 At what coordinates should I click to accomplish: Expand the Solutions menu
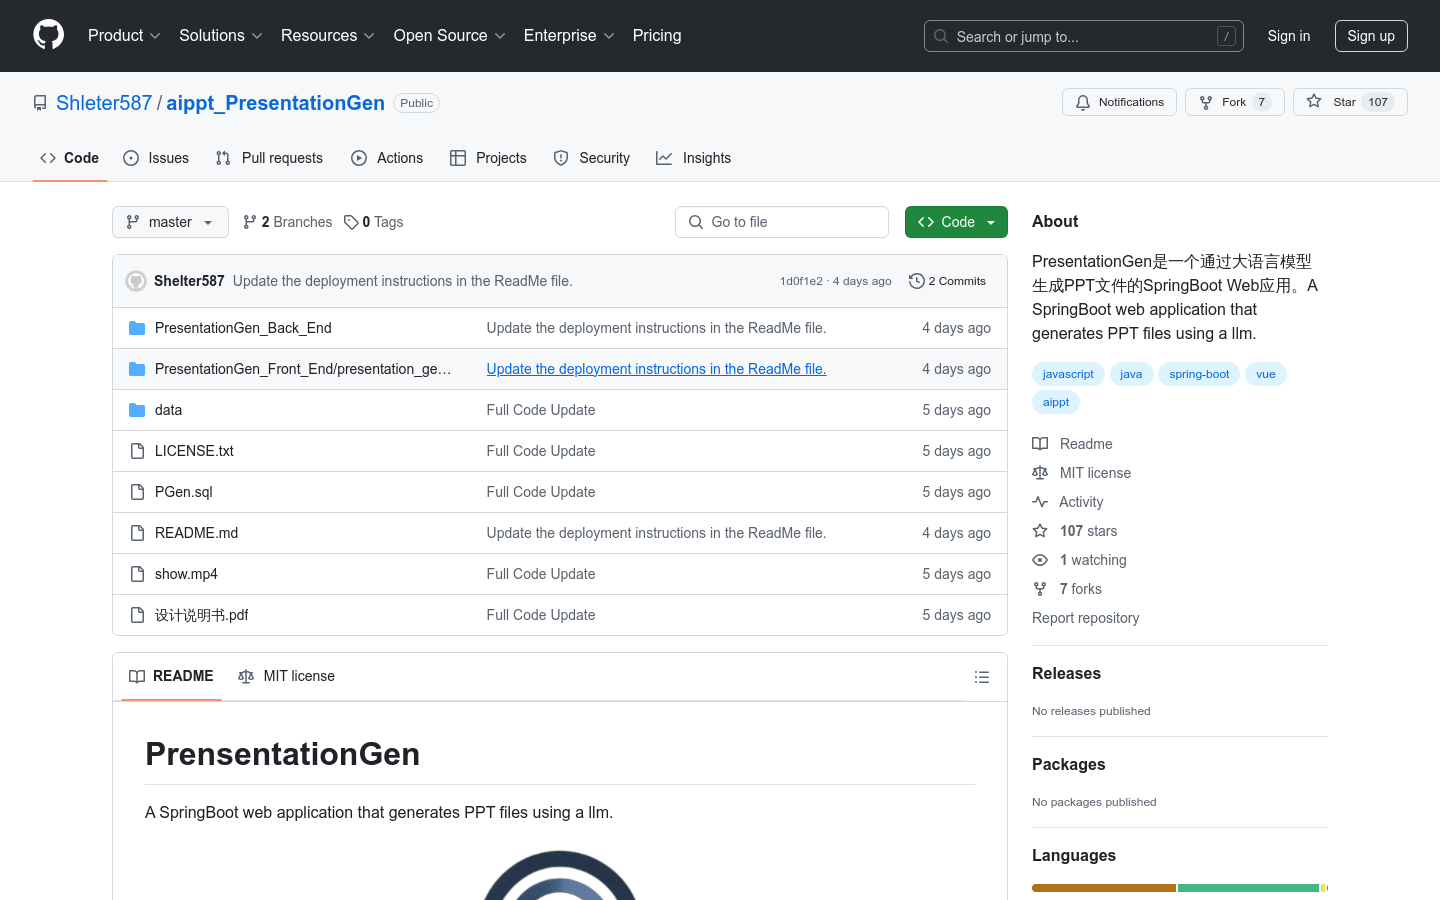click(221, 35)
